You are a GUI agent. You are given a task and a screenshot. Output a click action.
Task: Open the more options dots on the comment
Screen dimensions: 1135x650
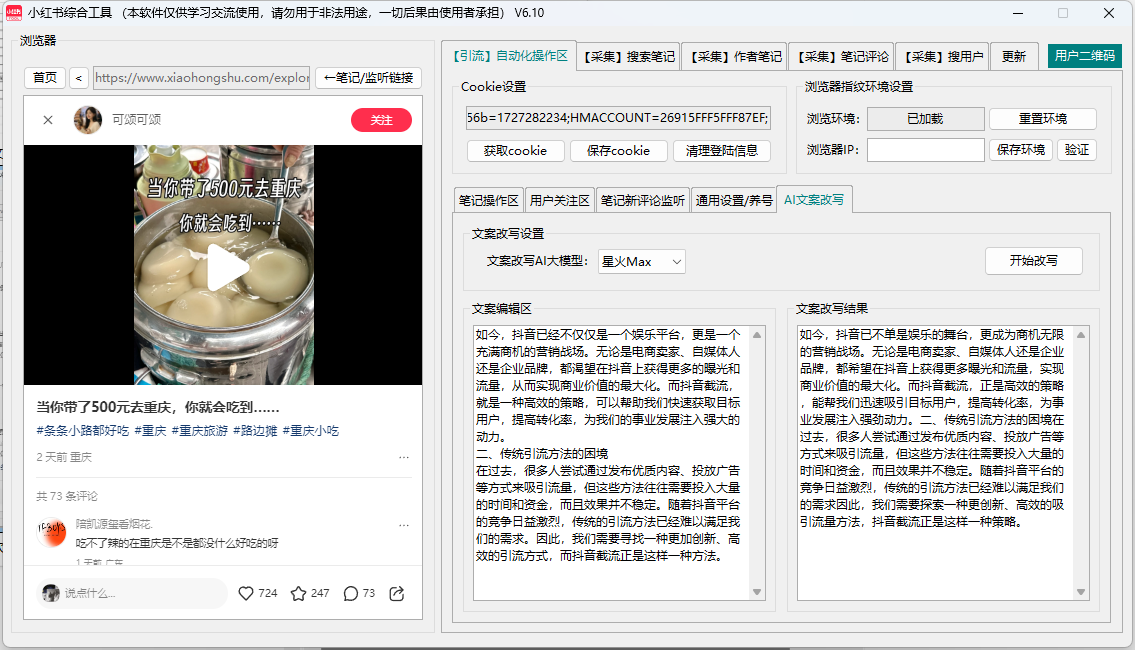coord(404,524)
